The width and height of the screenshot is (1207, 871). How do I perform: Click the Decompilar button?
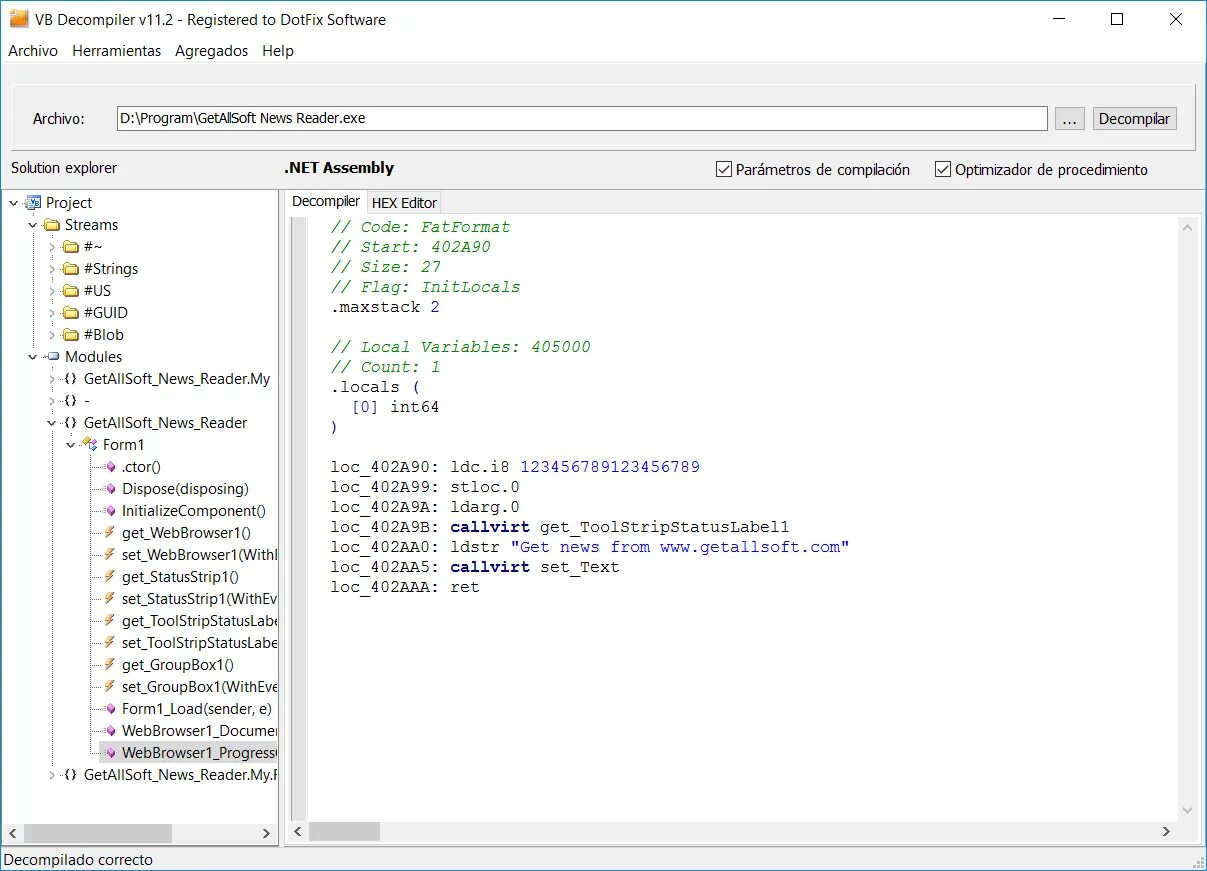click(1134, 118)
